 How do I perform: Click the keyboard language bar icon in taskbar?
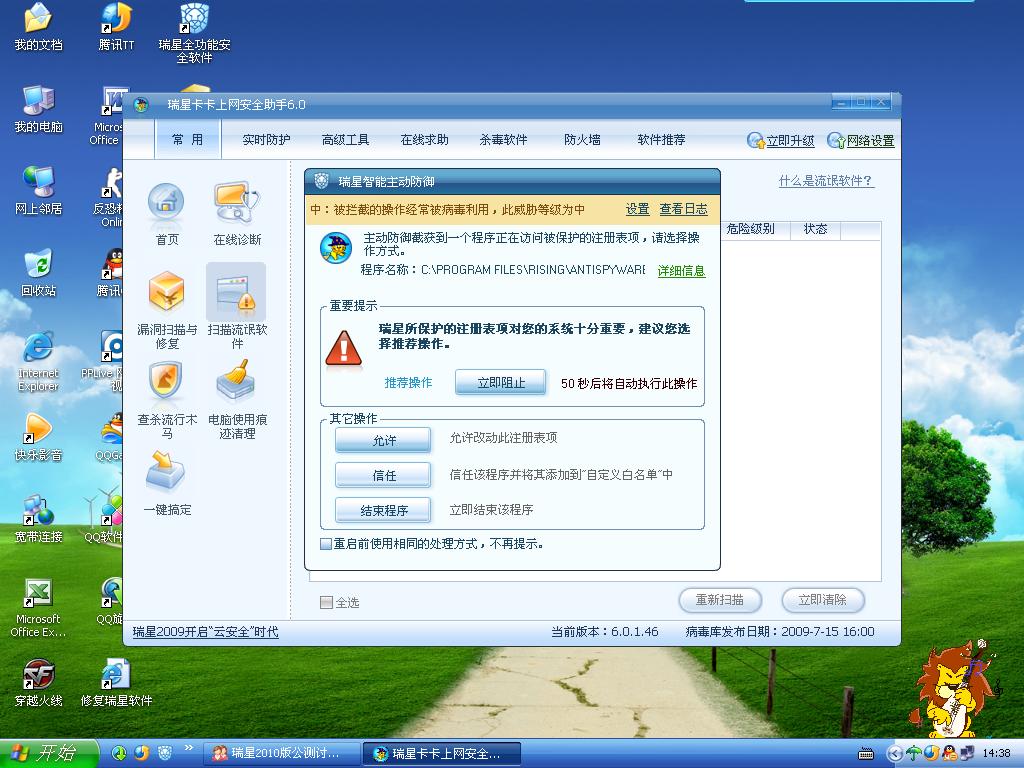tap(866, 754)
